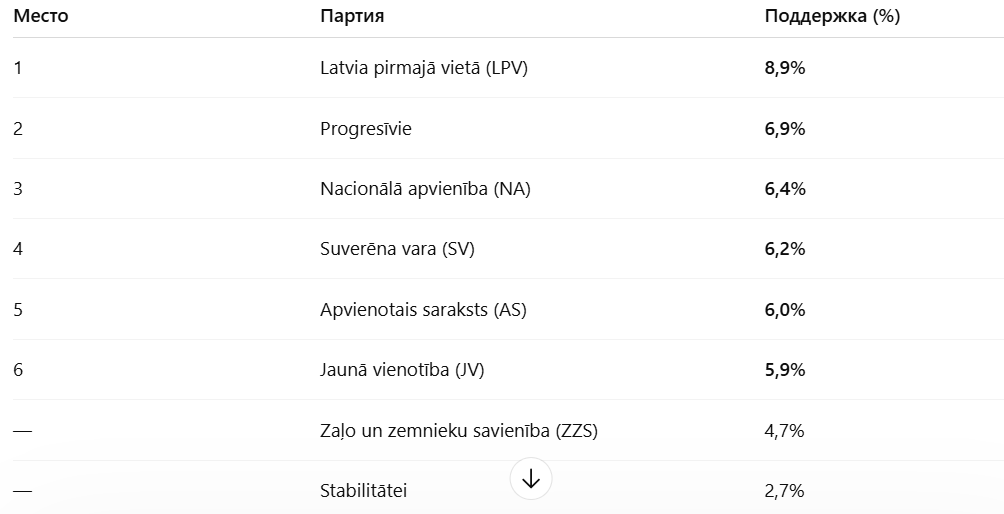
Task: Click the 6,0% support figure
Action: [x=785, y=310]
